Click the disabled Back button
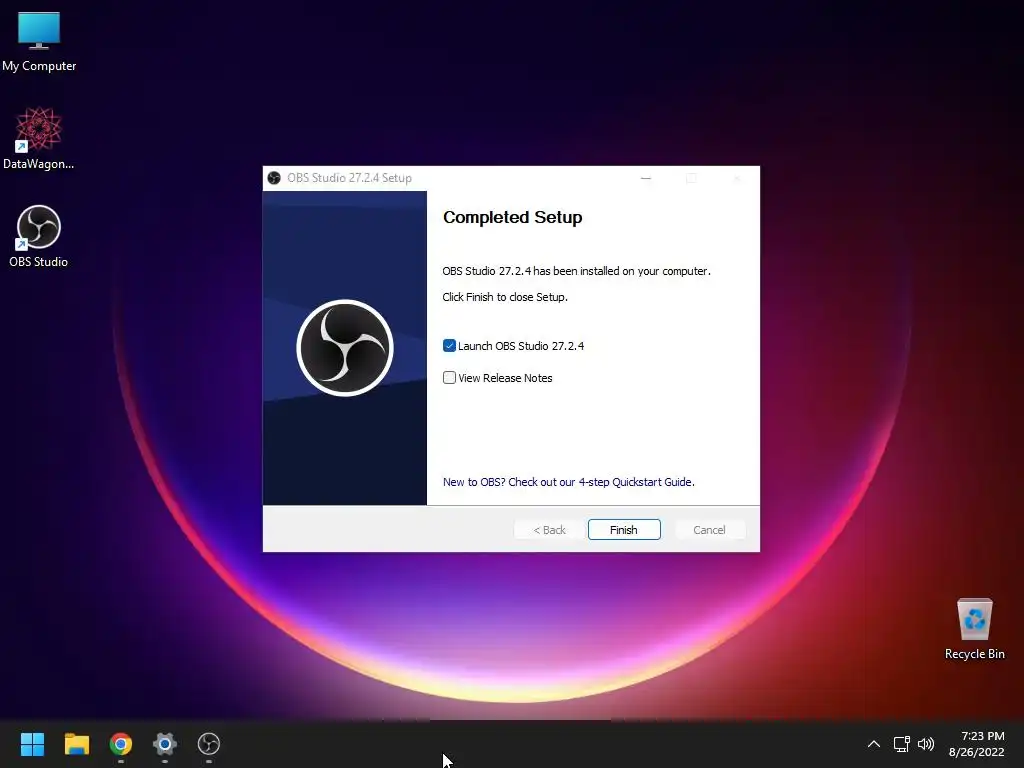The height and width of the screenshot is (768, 1024). [549, 530]
